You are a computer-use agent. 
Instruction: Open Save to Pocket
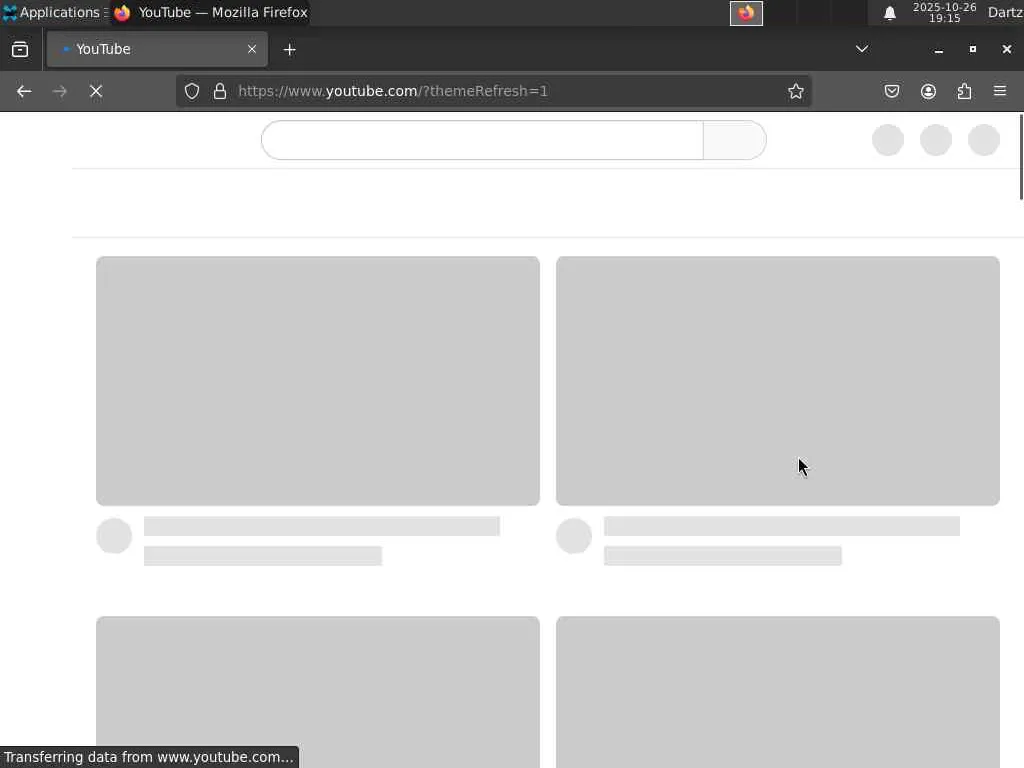point(891,91)
